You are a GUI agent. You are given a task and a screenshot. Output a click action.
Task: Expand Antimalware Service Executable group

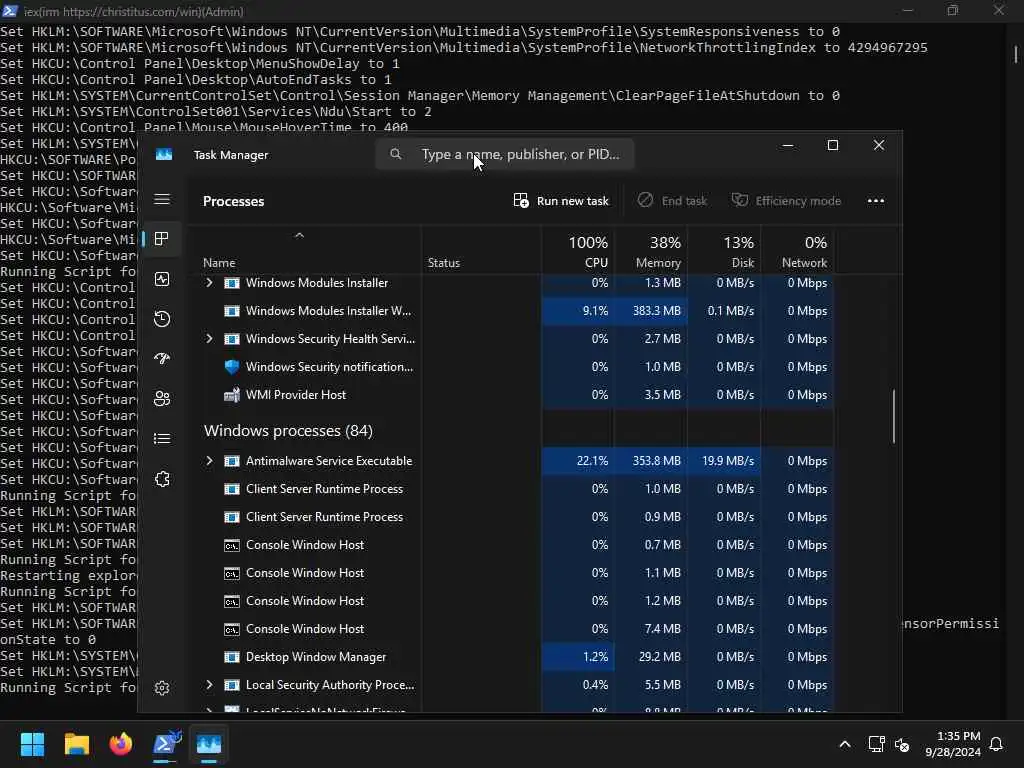pyautogui.click(x=209, y=461)
